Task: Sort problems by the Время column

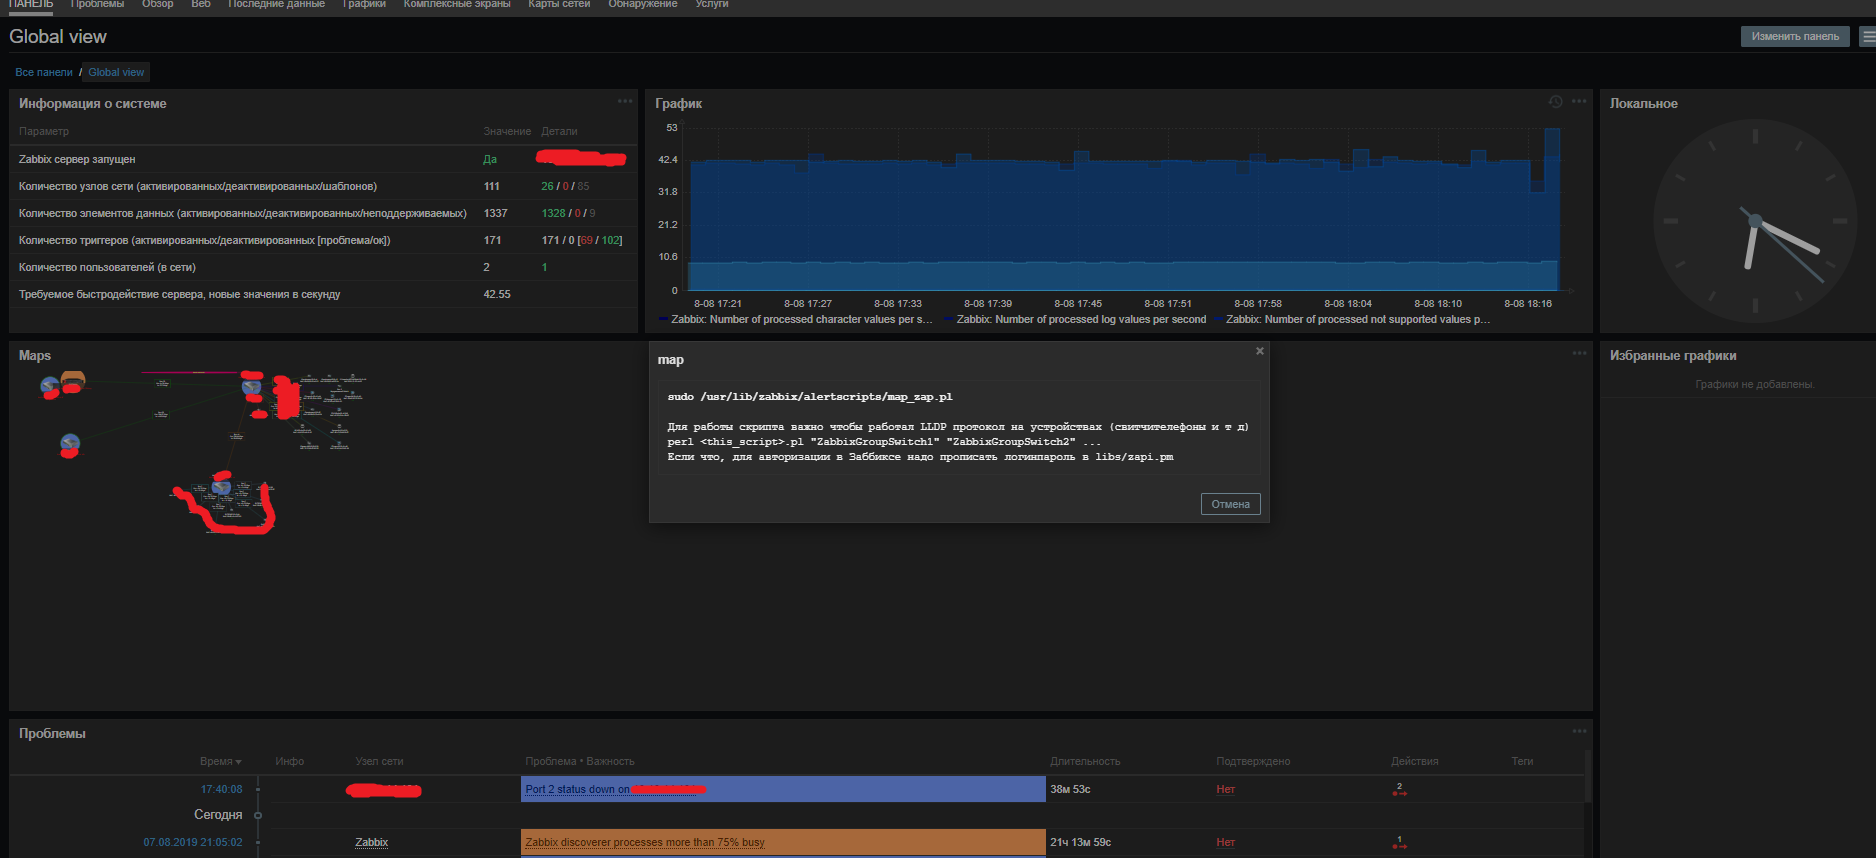Action: pyautogui.click(x=220, y=761)
